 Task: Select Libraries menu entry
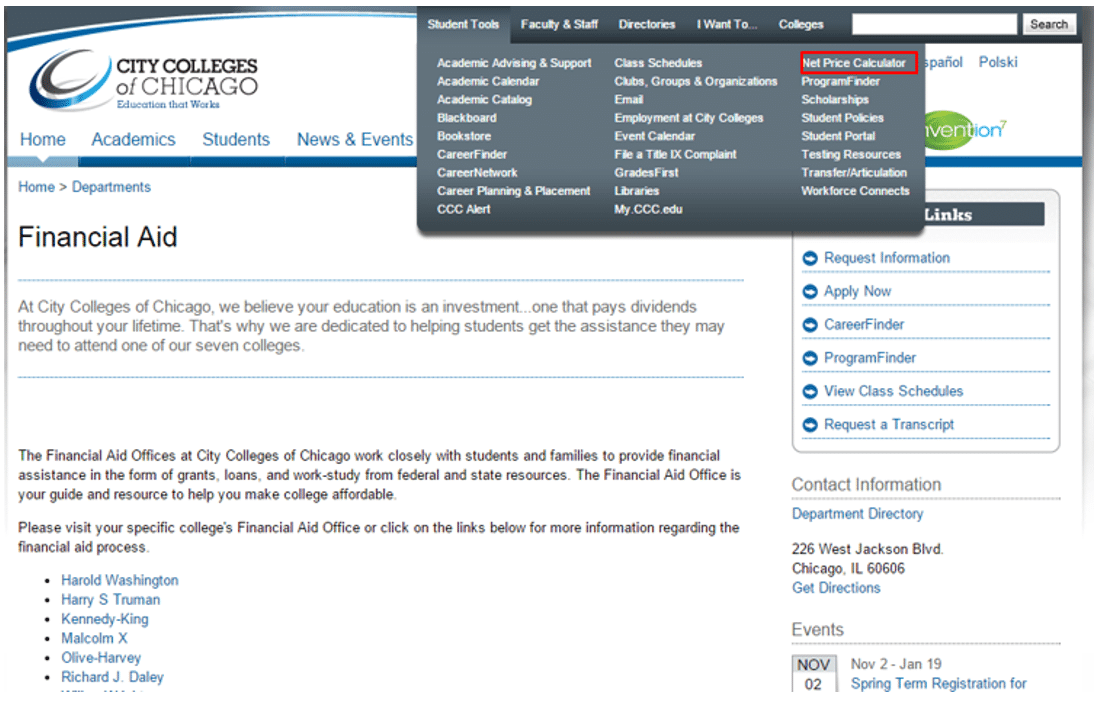(637, 191)
